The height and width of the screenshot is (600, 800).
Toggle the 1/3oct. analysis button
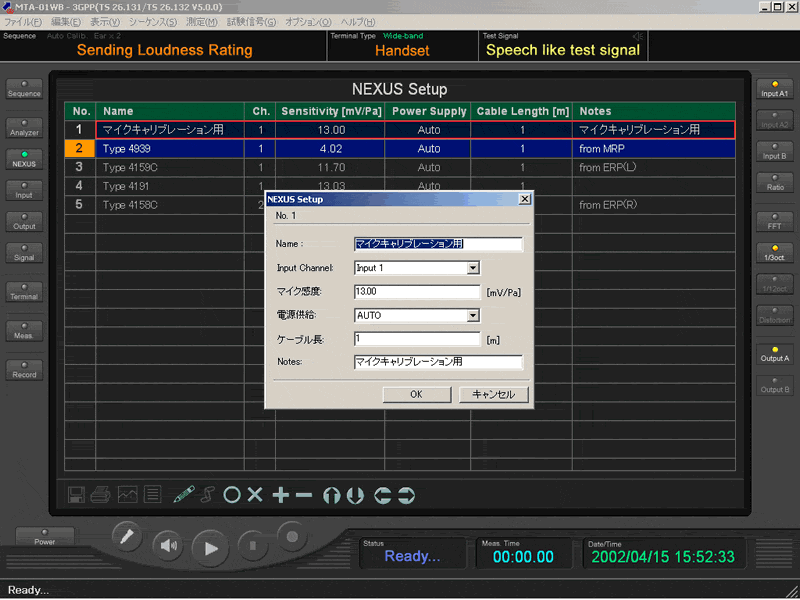[774, 253]
